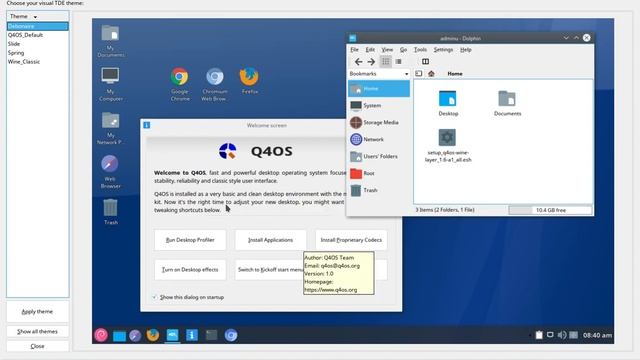Select Trash bookmark in Dolphin sidebar
Screen dimensions: 640x360
379,190
